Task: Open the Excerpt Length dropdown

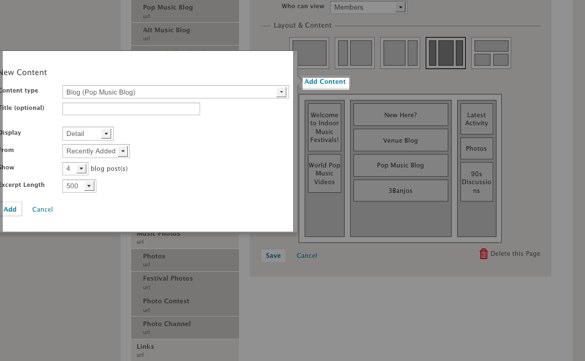Action: point(79,186)
